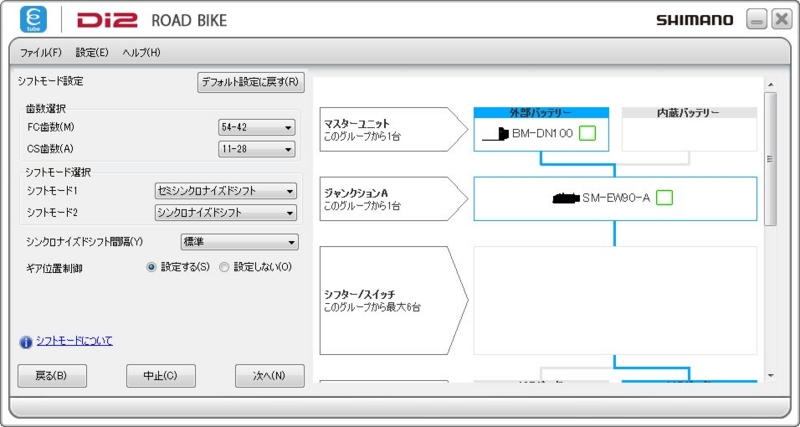
Task: Open the シフトモードについて link
Action: [74, 341]
